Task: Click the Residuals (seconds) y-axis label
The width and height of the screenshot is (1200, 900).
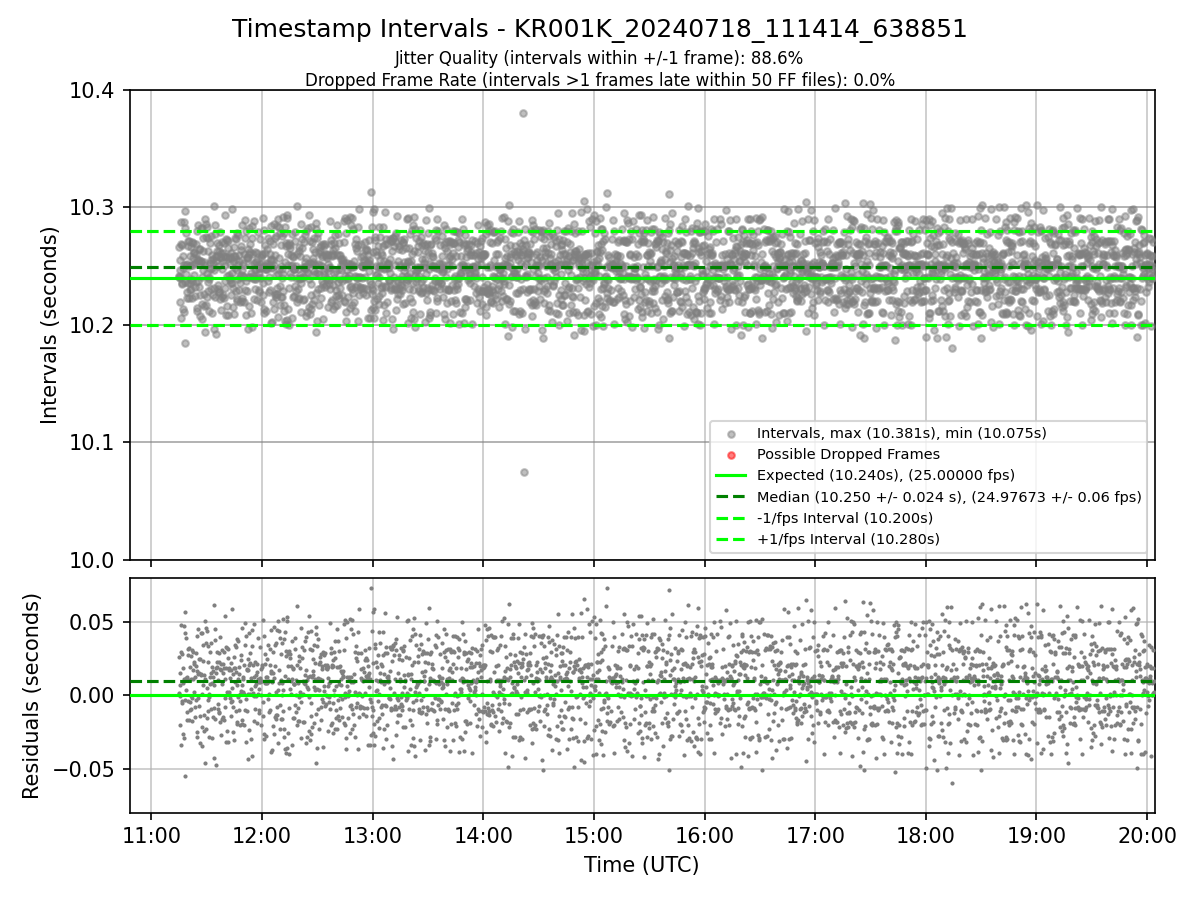Action: [31, 696]
